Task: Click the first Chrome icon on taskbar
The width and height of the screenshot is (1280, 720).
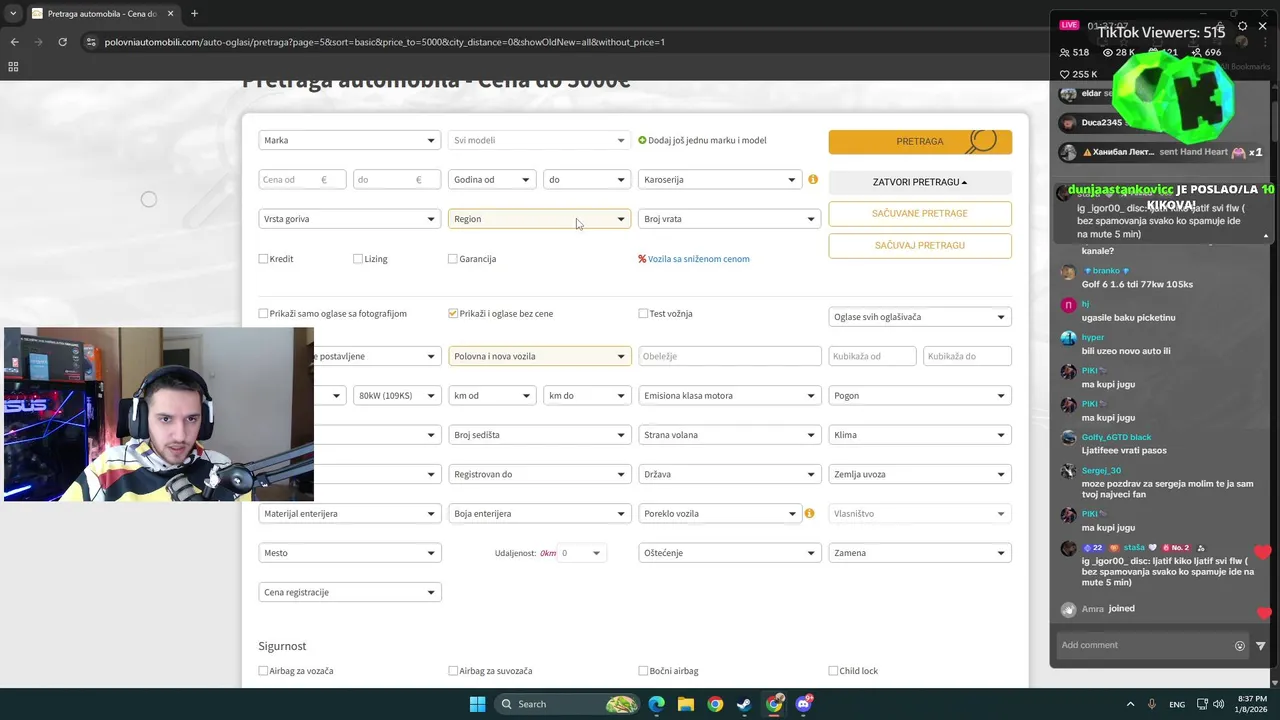Action: point(715,704)
